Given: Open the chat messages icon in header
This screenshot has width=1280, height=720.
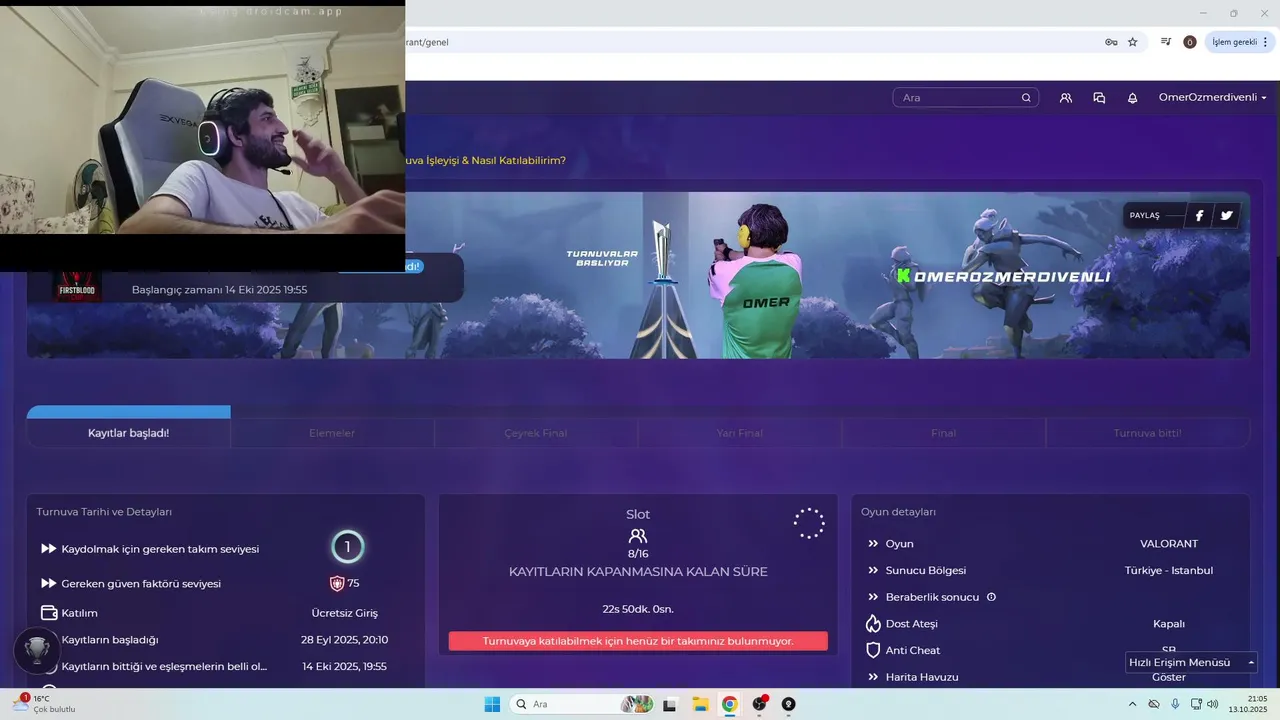Looking at the screenshot, I should [x=1099, y=98].
